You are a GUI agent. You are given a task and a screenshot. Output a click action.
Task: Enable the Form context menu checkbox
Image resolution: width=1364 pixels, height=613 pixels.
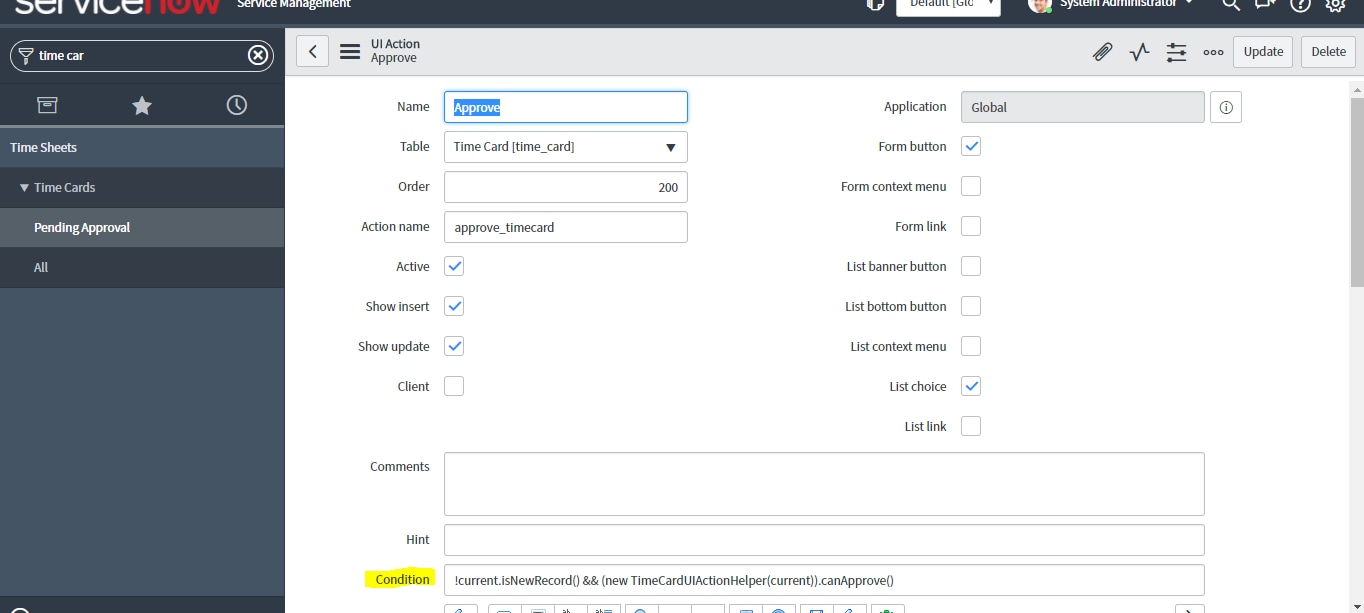click(x=971, y=186)
